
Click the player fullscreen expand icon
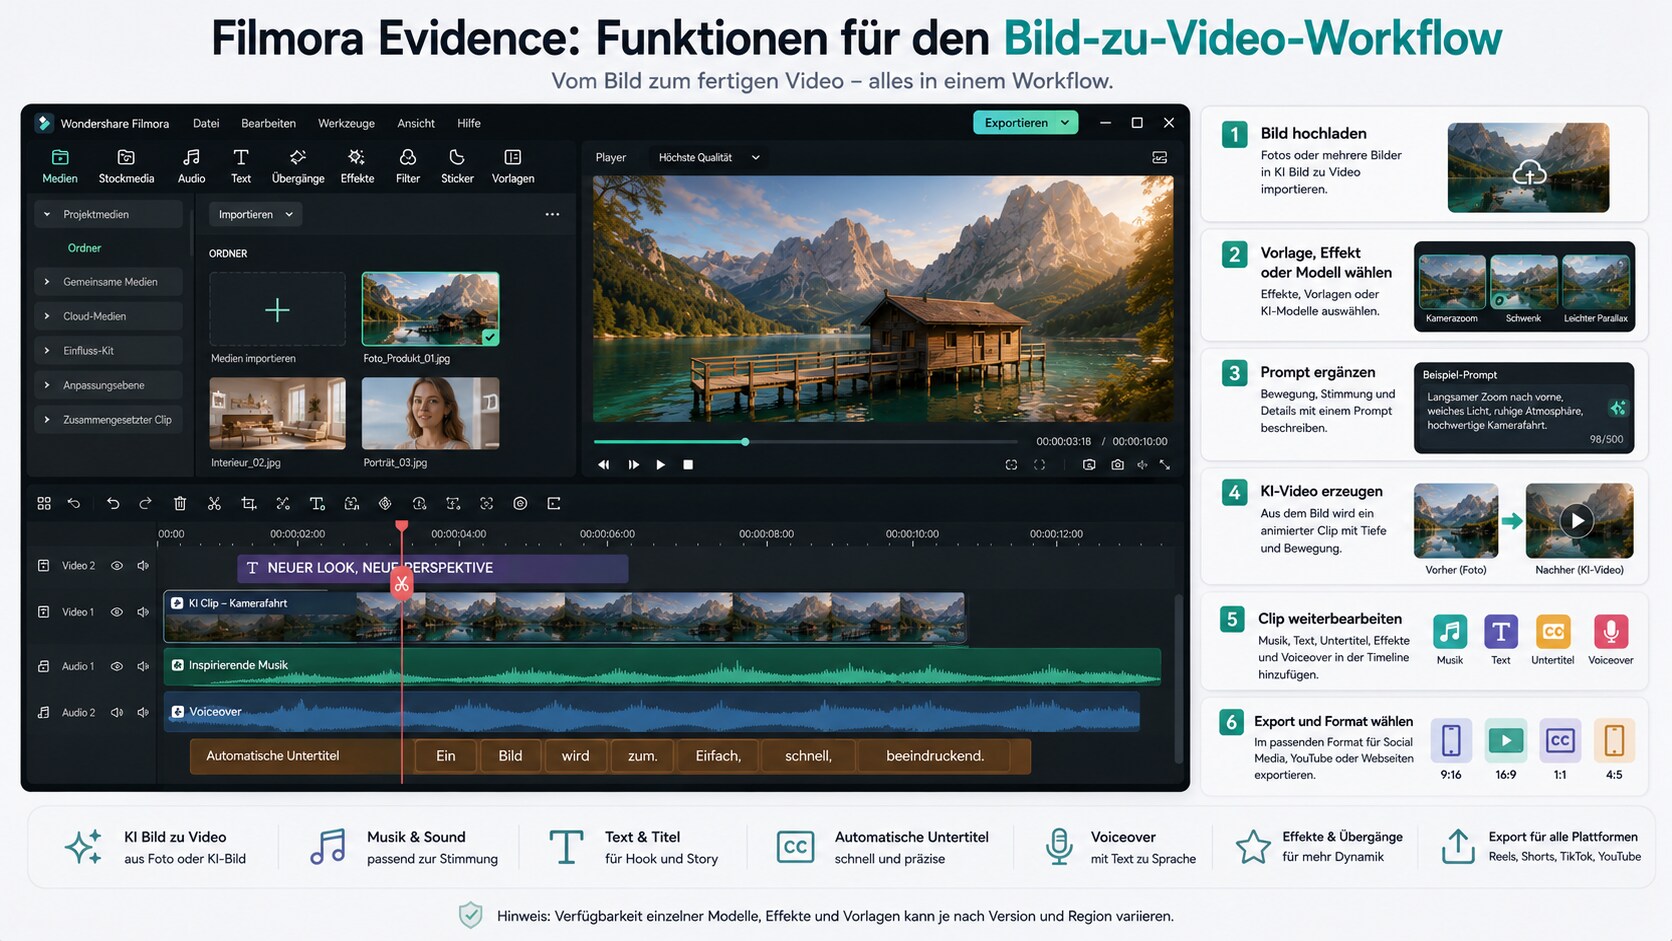1165,465
